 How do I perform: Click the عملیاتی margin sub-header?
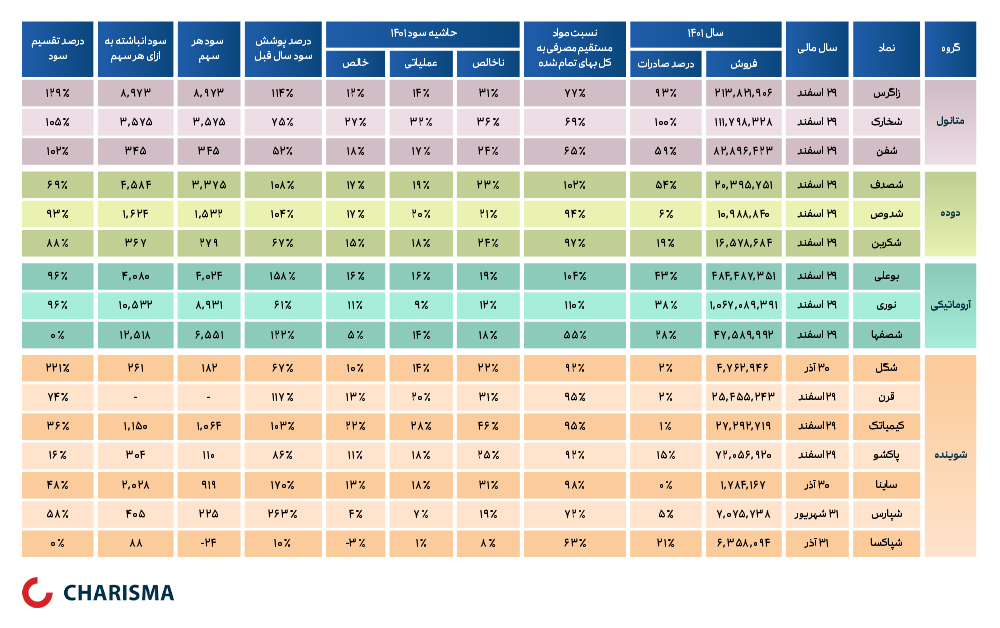point(421,64)
